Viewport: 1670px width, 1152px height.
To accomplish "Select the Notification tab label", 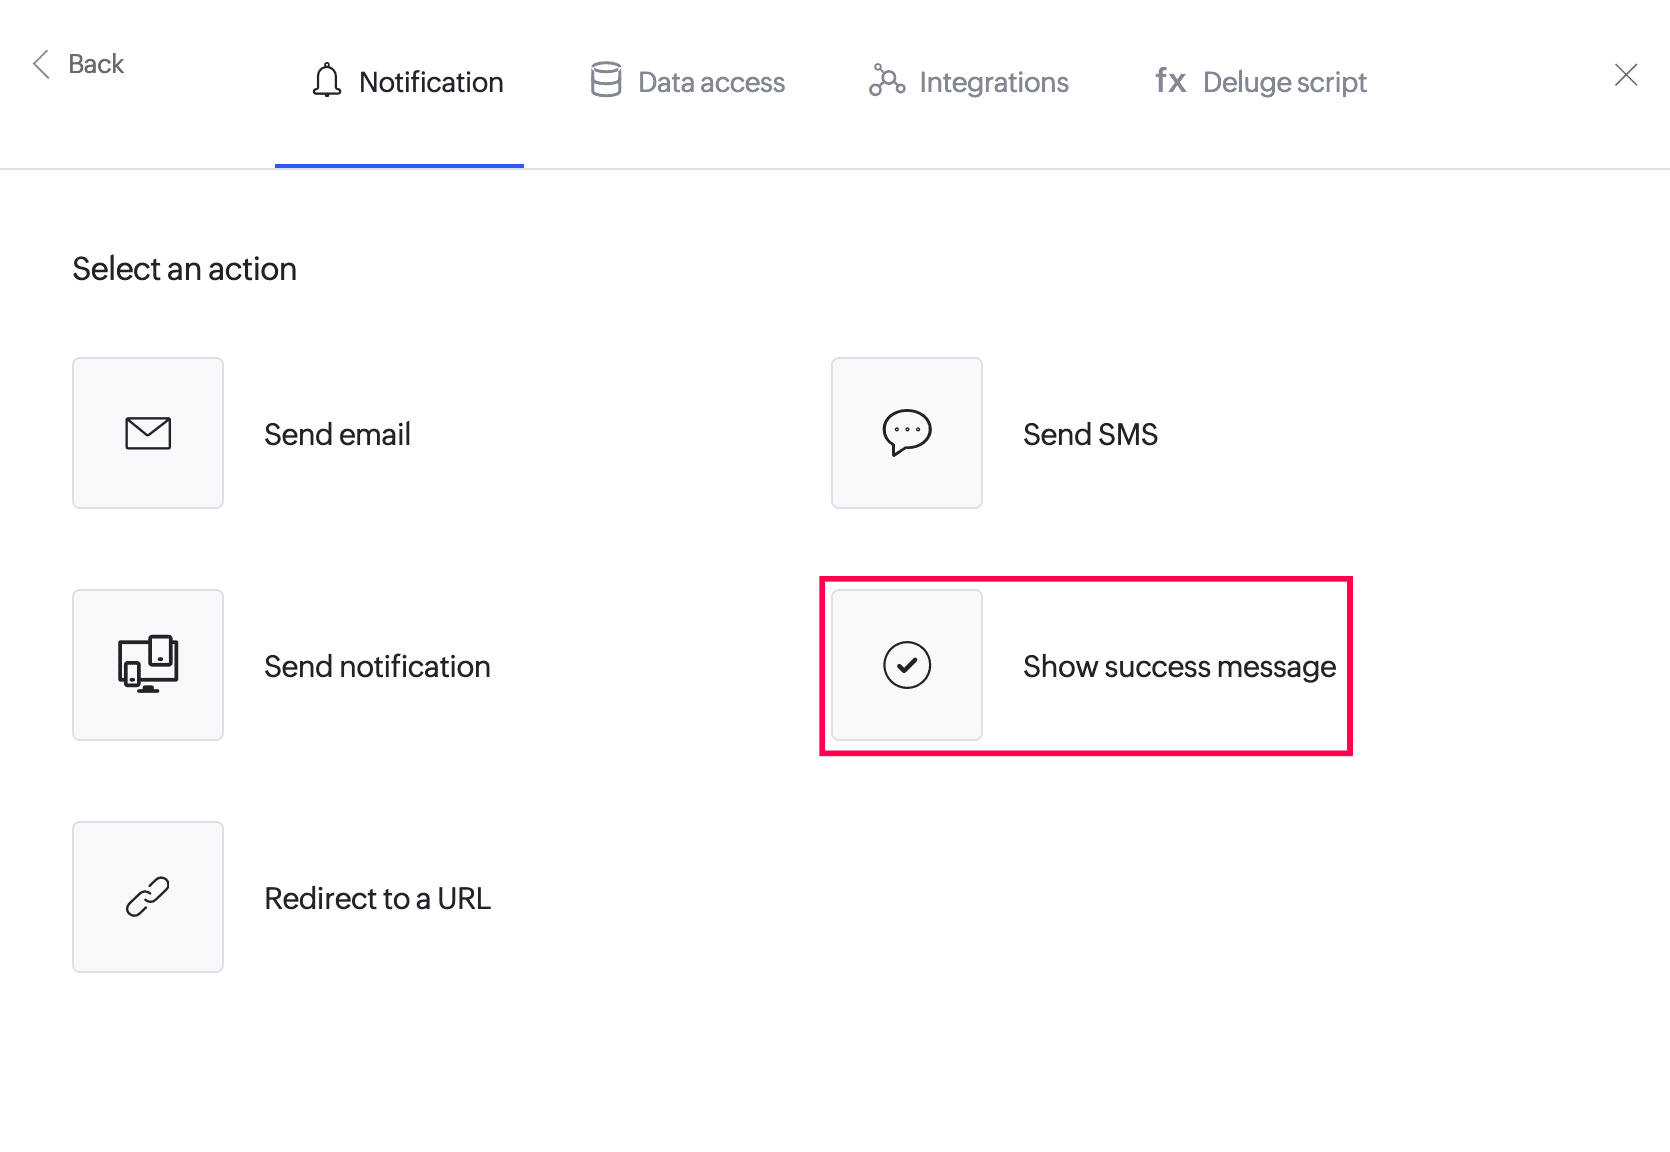I will pyautogui.click(x=431, y=82).
